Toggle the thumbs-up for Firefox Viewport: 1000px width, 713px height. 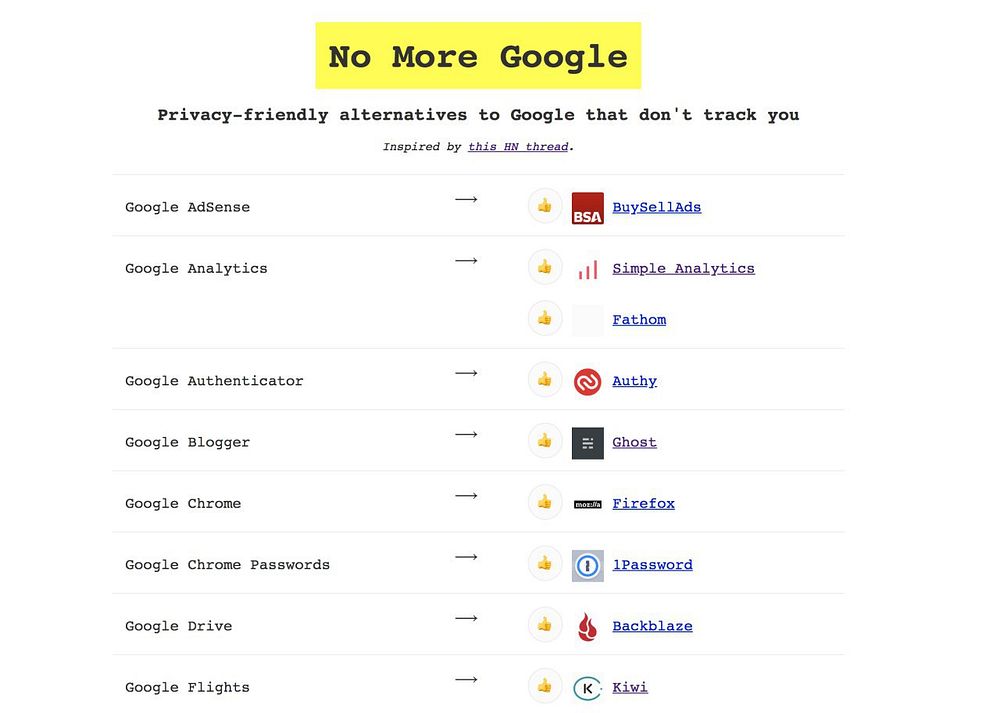coord(545,502)
